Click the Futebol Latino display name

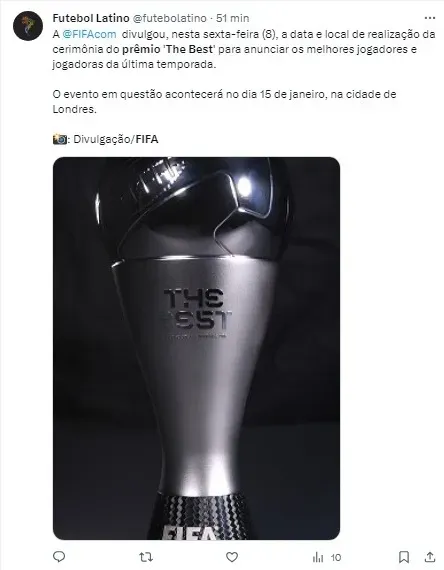pyautogui.click(x=91, y=18)
